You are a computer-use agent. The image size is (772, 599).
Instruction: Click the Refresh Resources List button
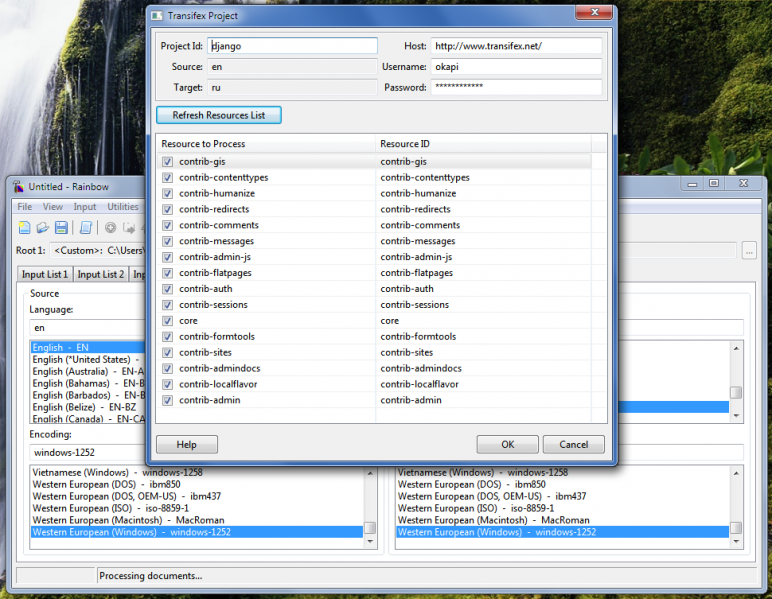pos(219,115)
